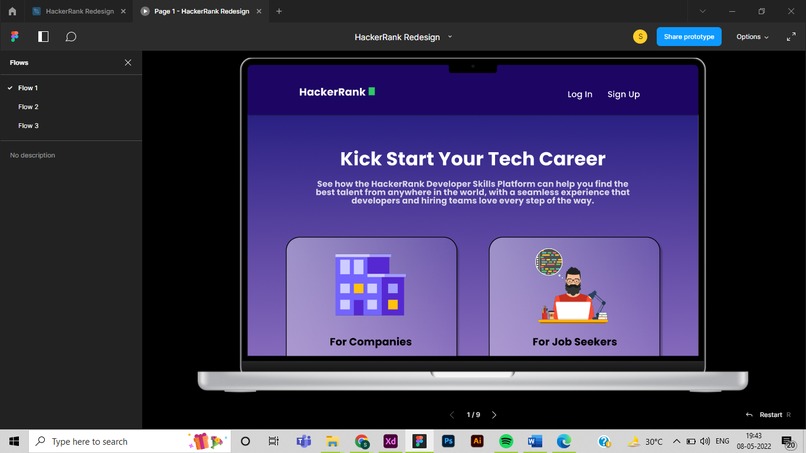
Task: Click the battery tray icon
Action: [x=691, y=441]
